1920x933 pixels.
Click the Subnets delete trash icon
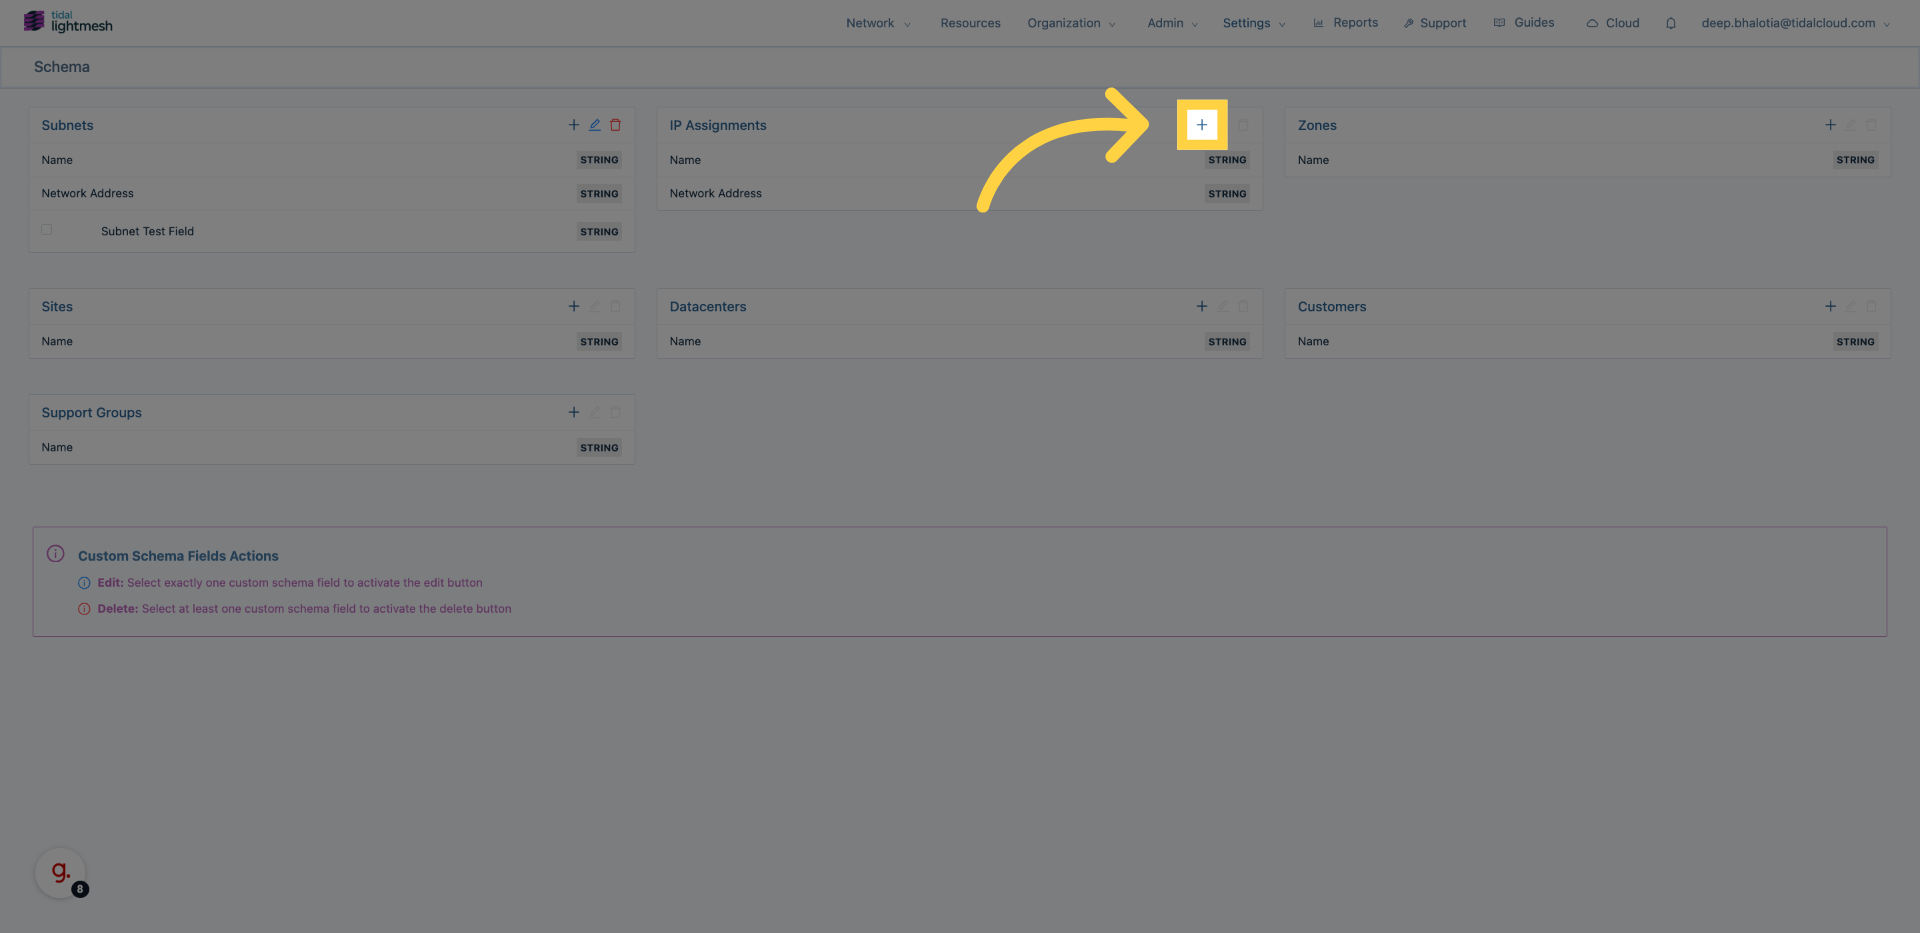pyautogui.click(x=616, y=125)
